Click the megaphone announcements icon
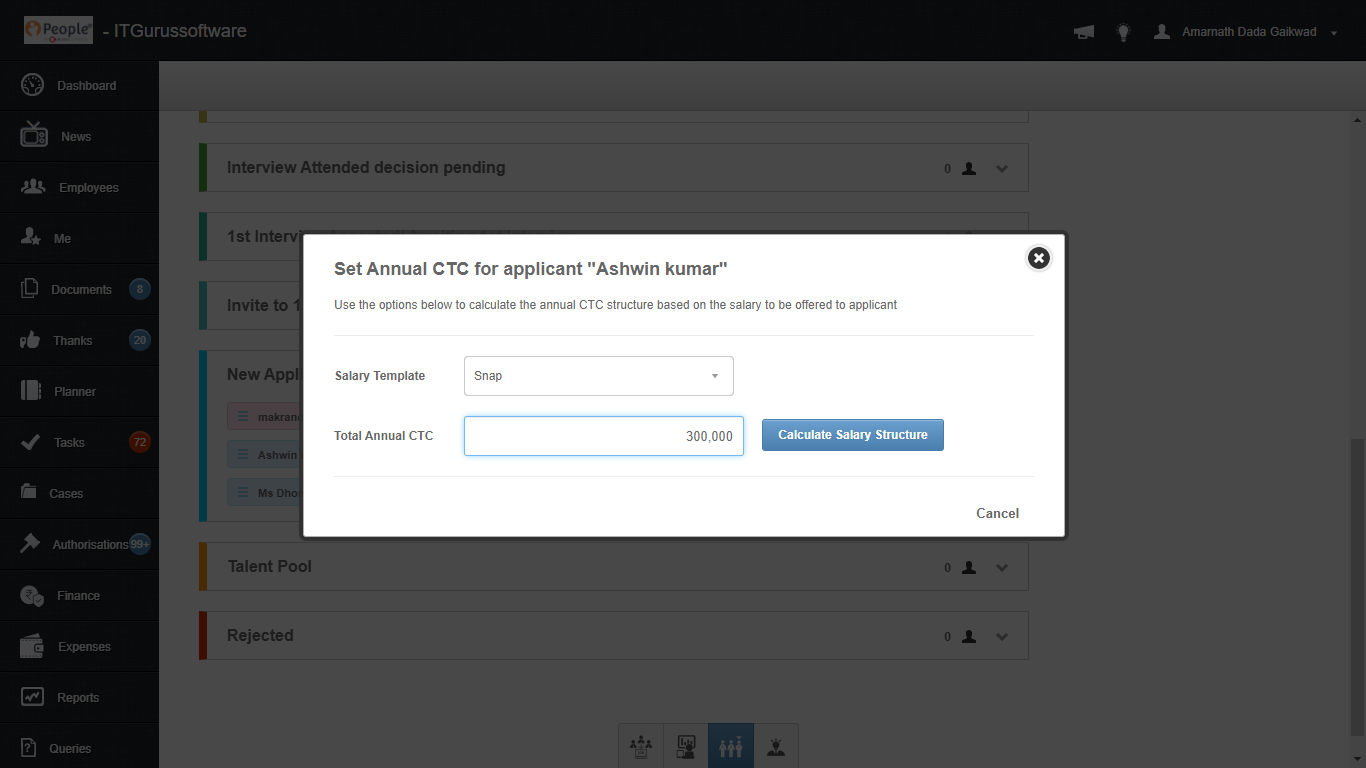 [x=1084, y=32]
